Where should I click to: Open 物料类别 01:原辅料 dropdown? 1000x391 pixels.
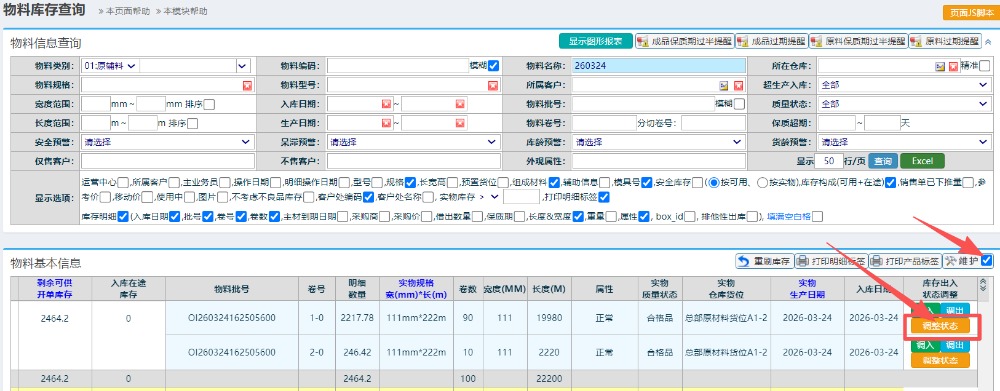110,66
